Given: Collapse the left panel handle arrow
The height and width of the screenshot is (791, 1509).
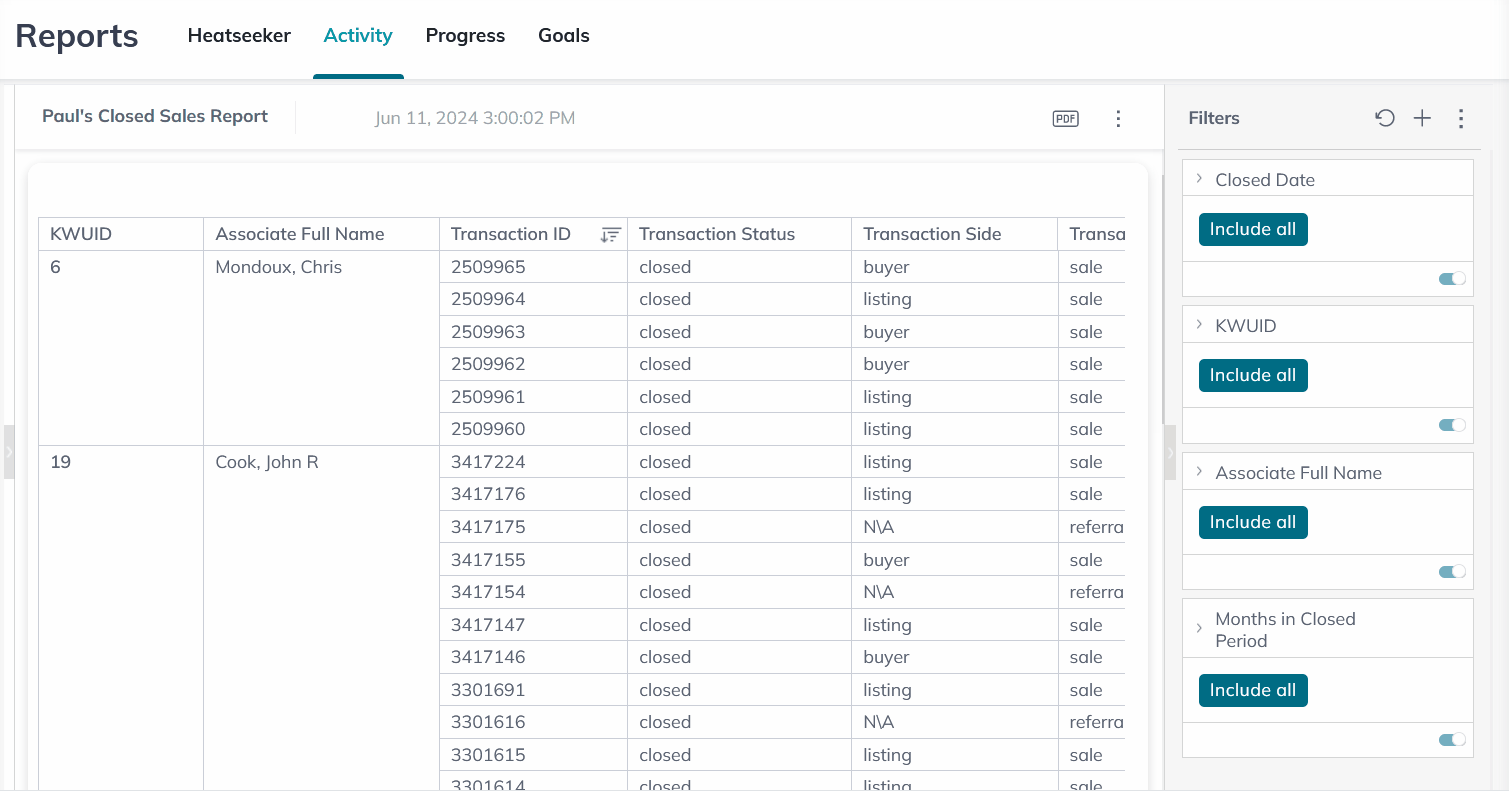Looking at the screenshot, I should (9, 452).
